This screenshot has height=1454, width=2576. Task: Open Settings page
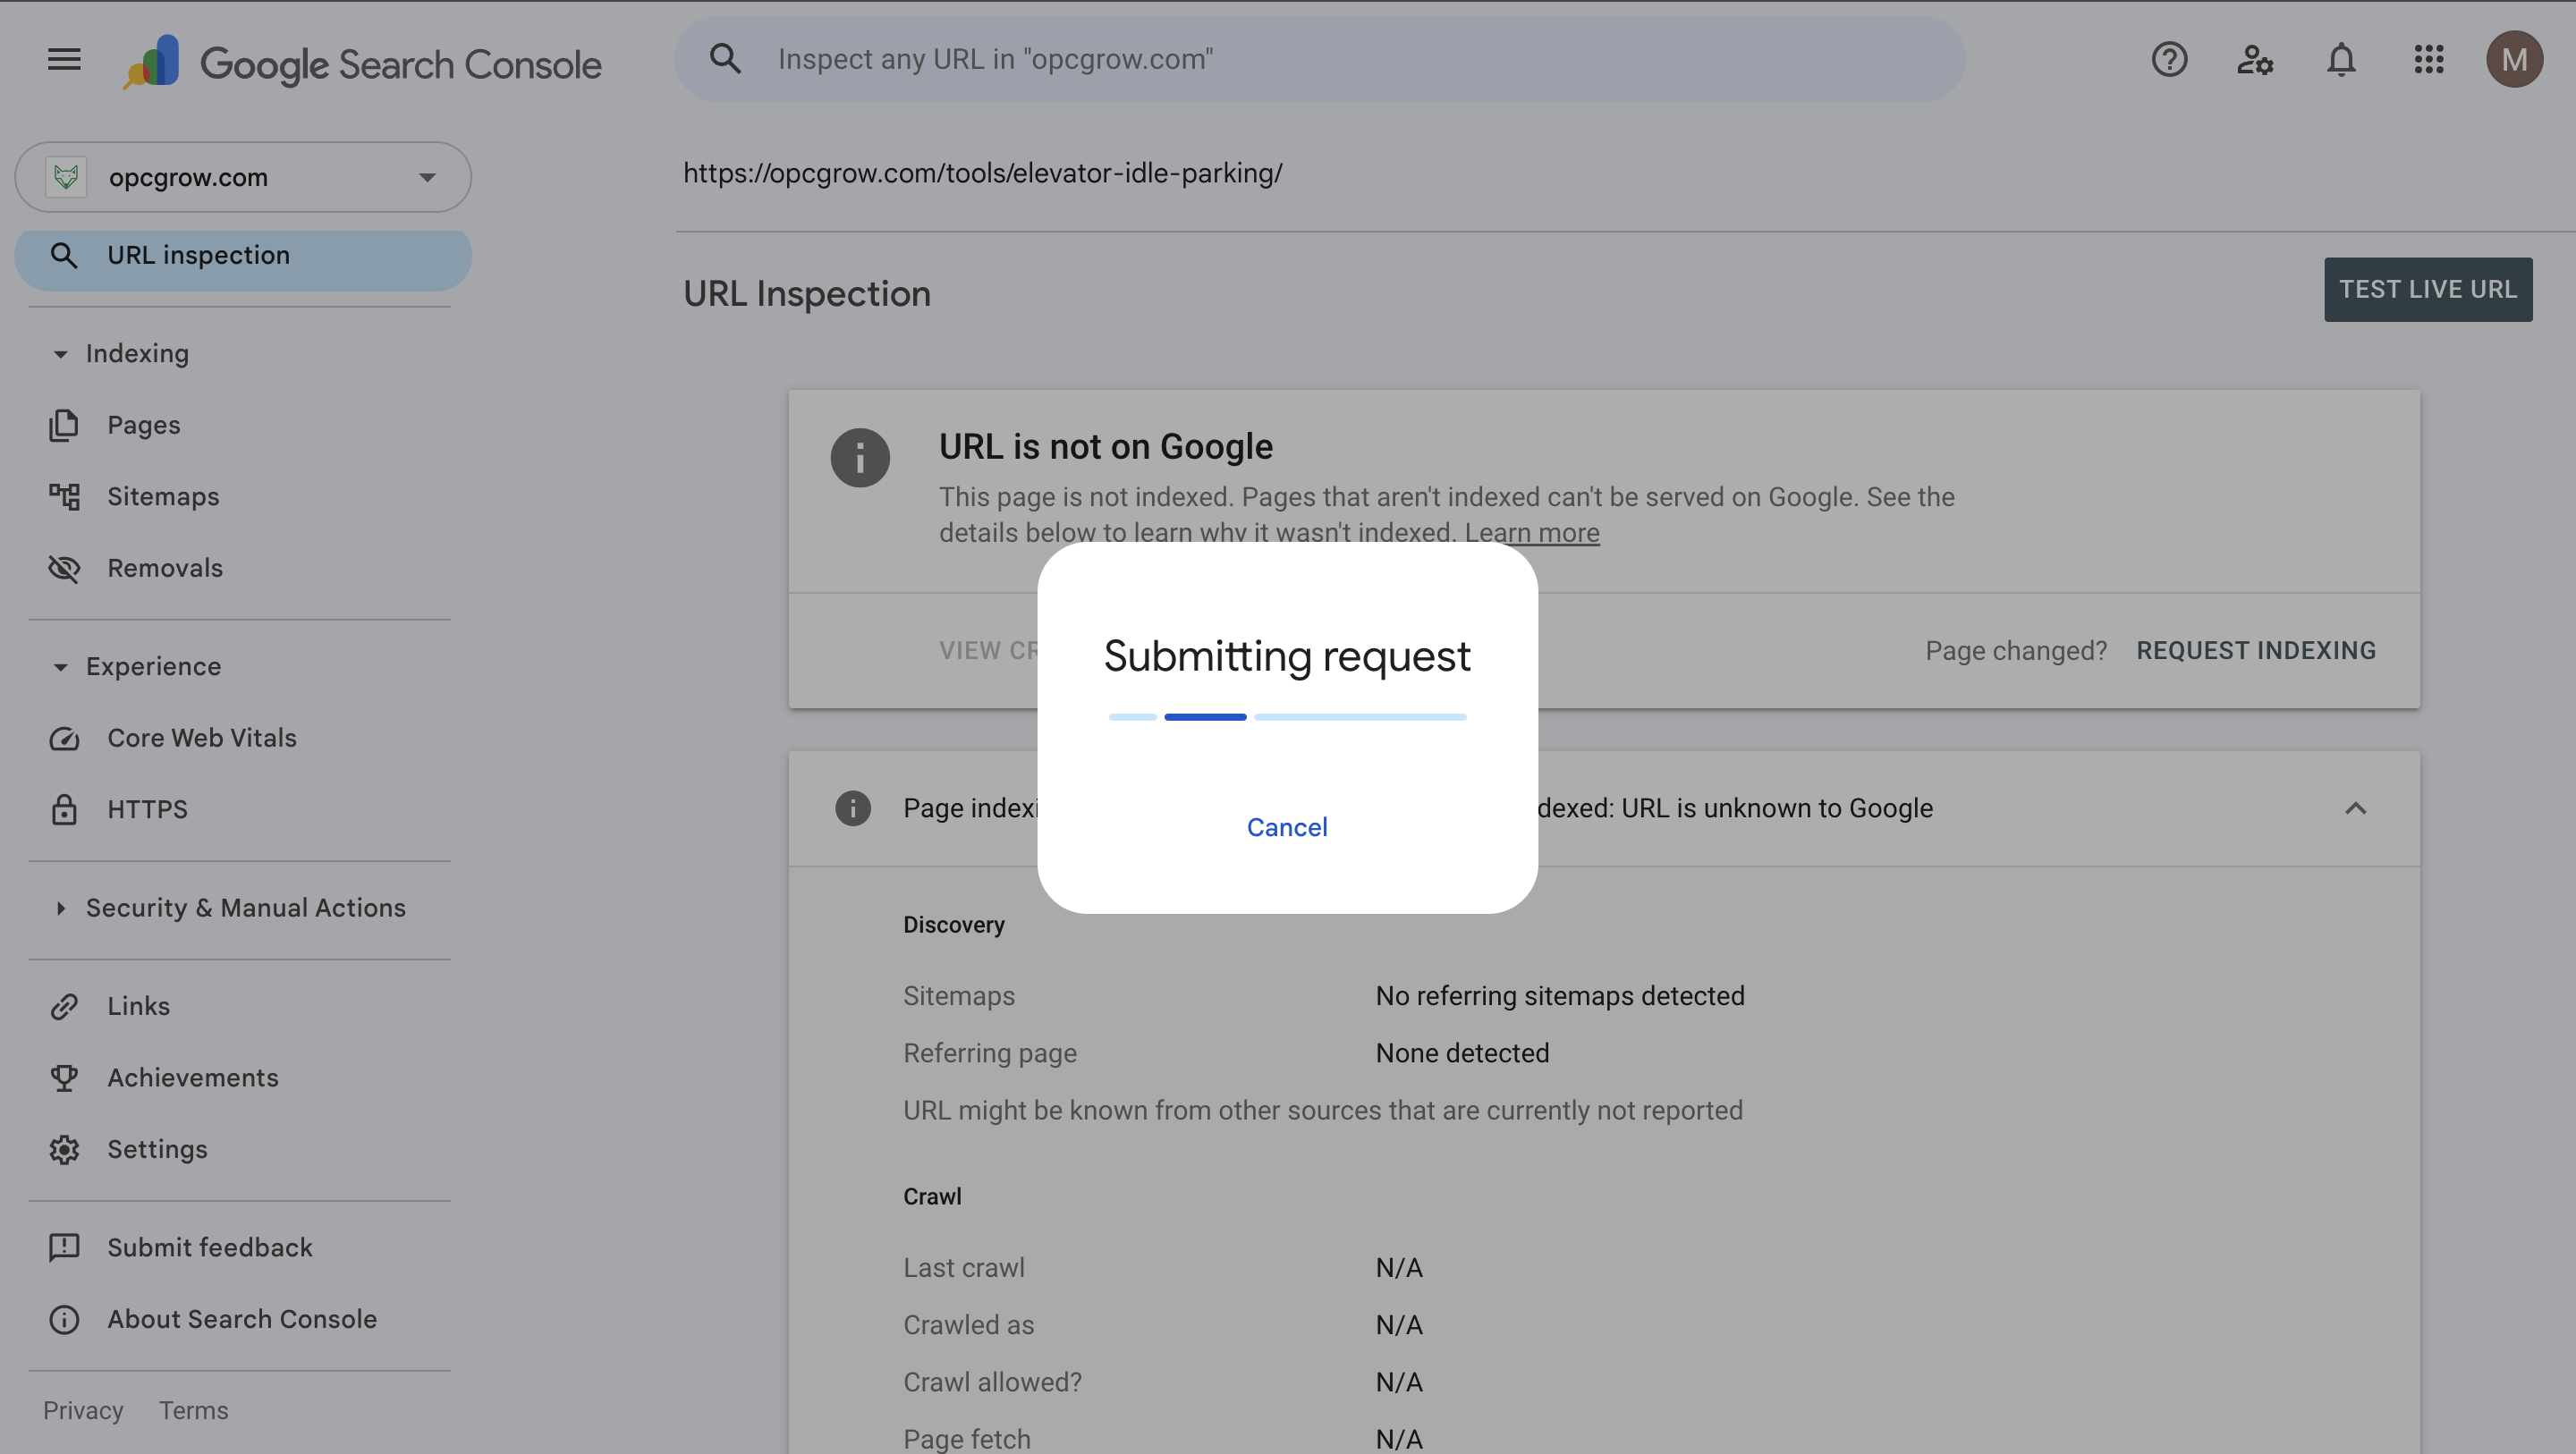click(157, 1149)
